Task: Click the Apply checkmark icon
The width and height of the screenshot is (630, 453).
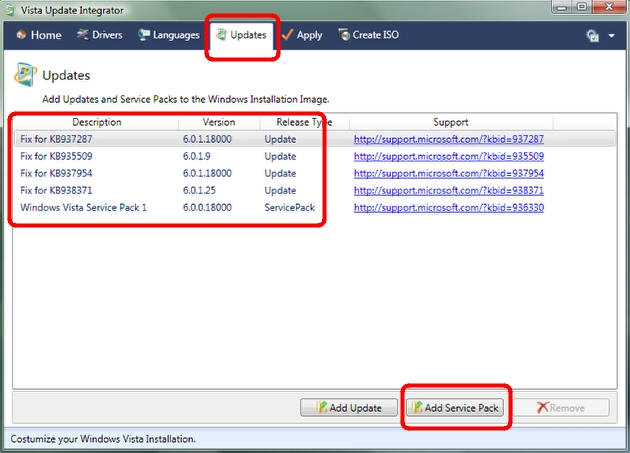Action: (x=287, y=35)
